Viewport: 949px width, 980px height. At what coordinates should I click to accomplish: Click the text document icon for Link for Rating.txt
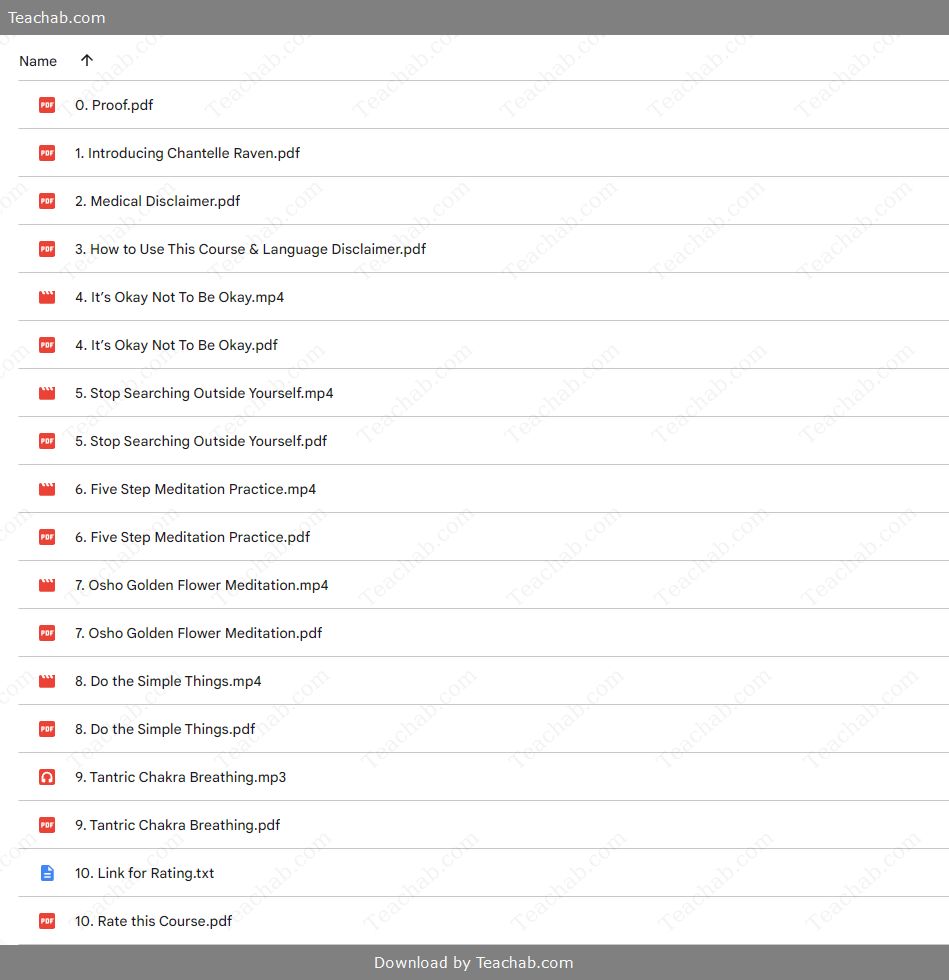pos(47,873)
